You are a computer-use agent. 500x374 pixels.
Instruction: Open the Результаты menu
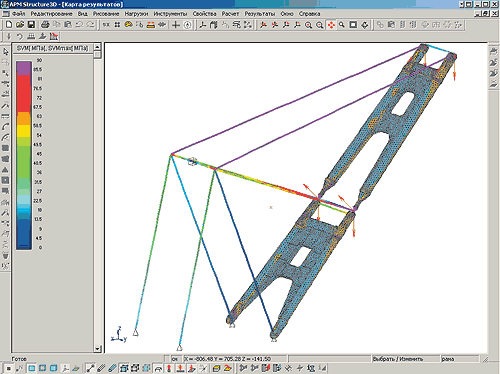pos(260,14)
